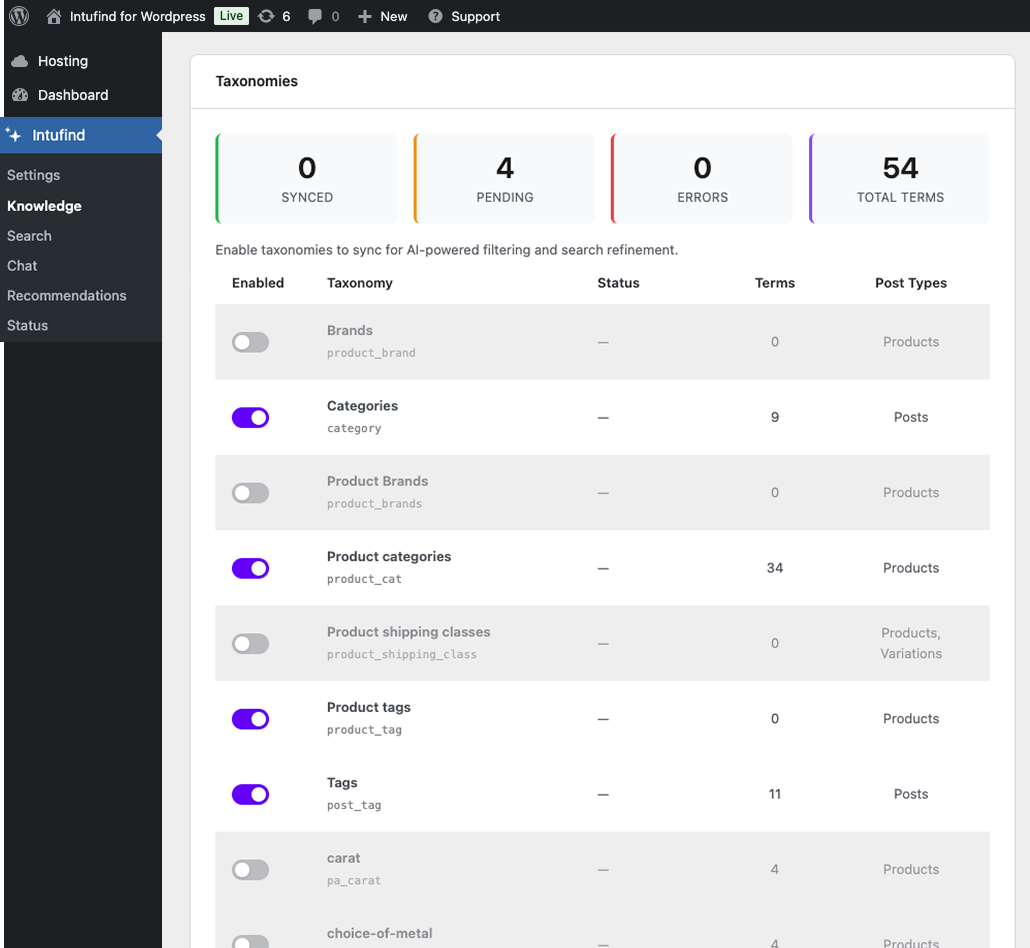Screen dimensions: 1030x948
Task: Disable the Categories taxonomy toggle
Action: pyautogui.click(x=250, y=417)
